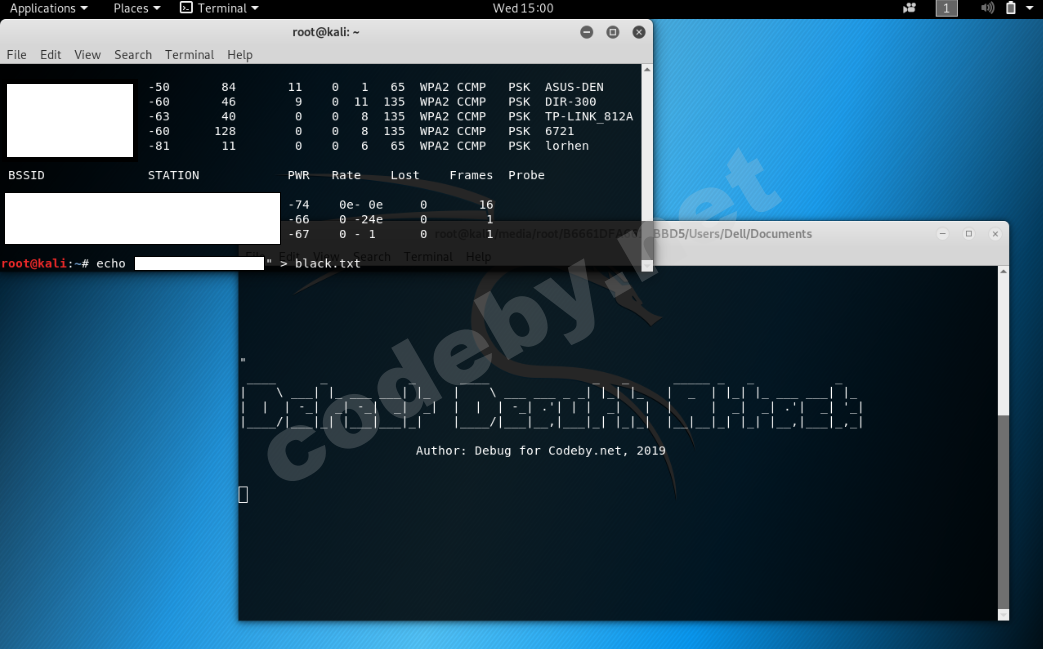This screenshot has height=649, width=1043.
Task: Open Help menu in root@kali terminal
Action: pyautogui.click(x=239, y=55)
